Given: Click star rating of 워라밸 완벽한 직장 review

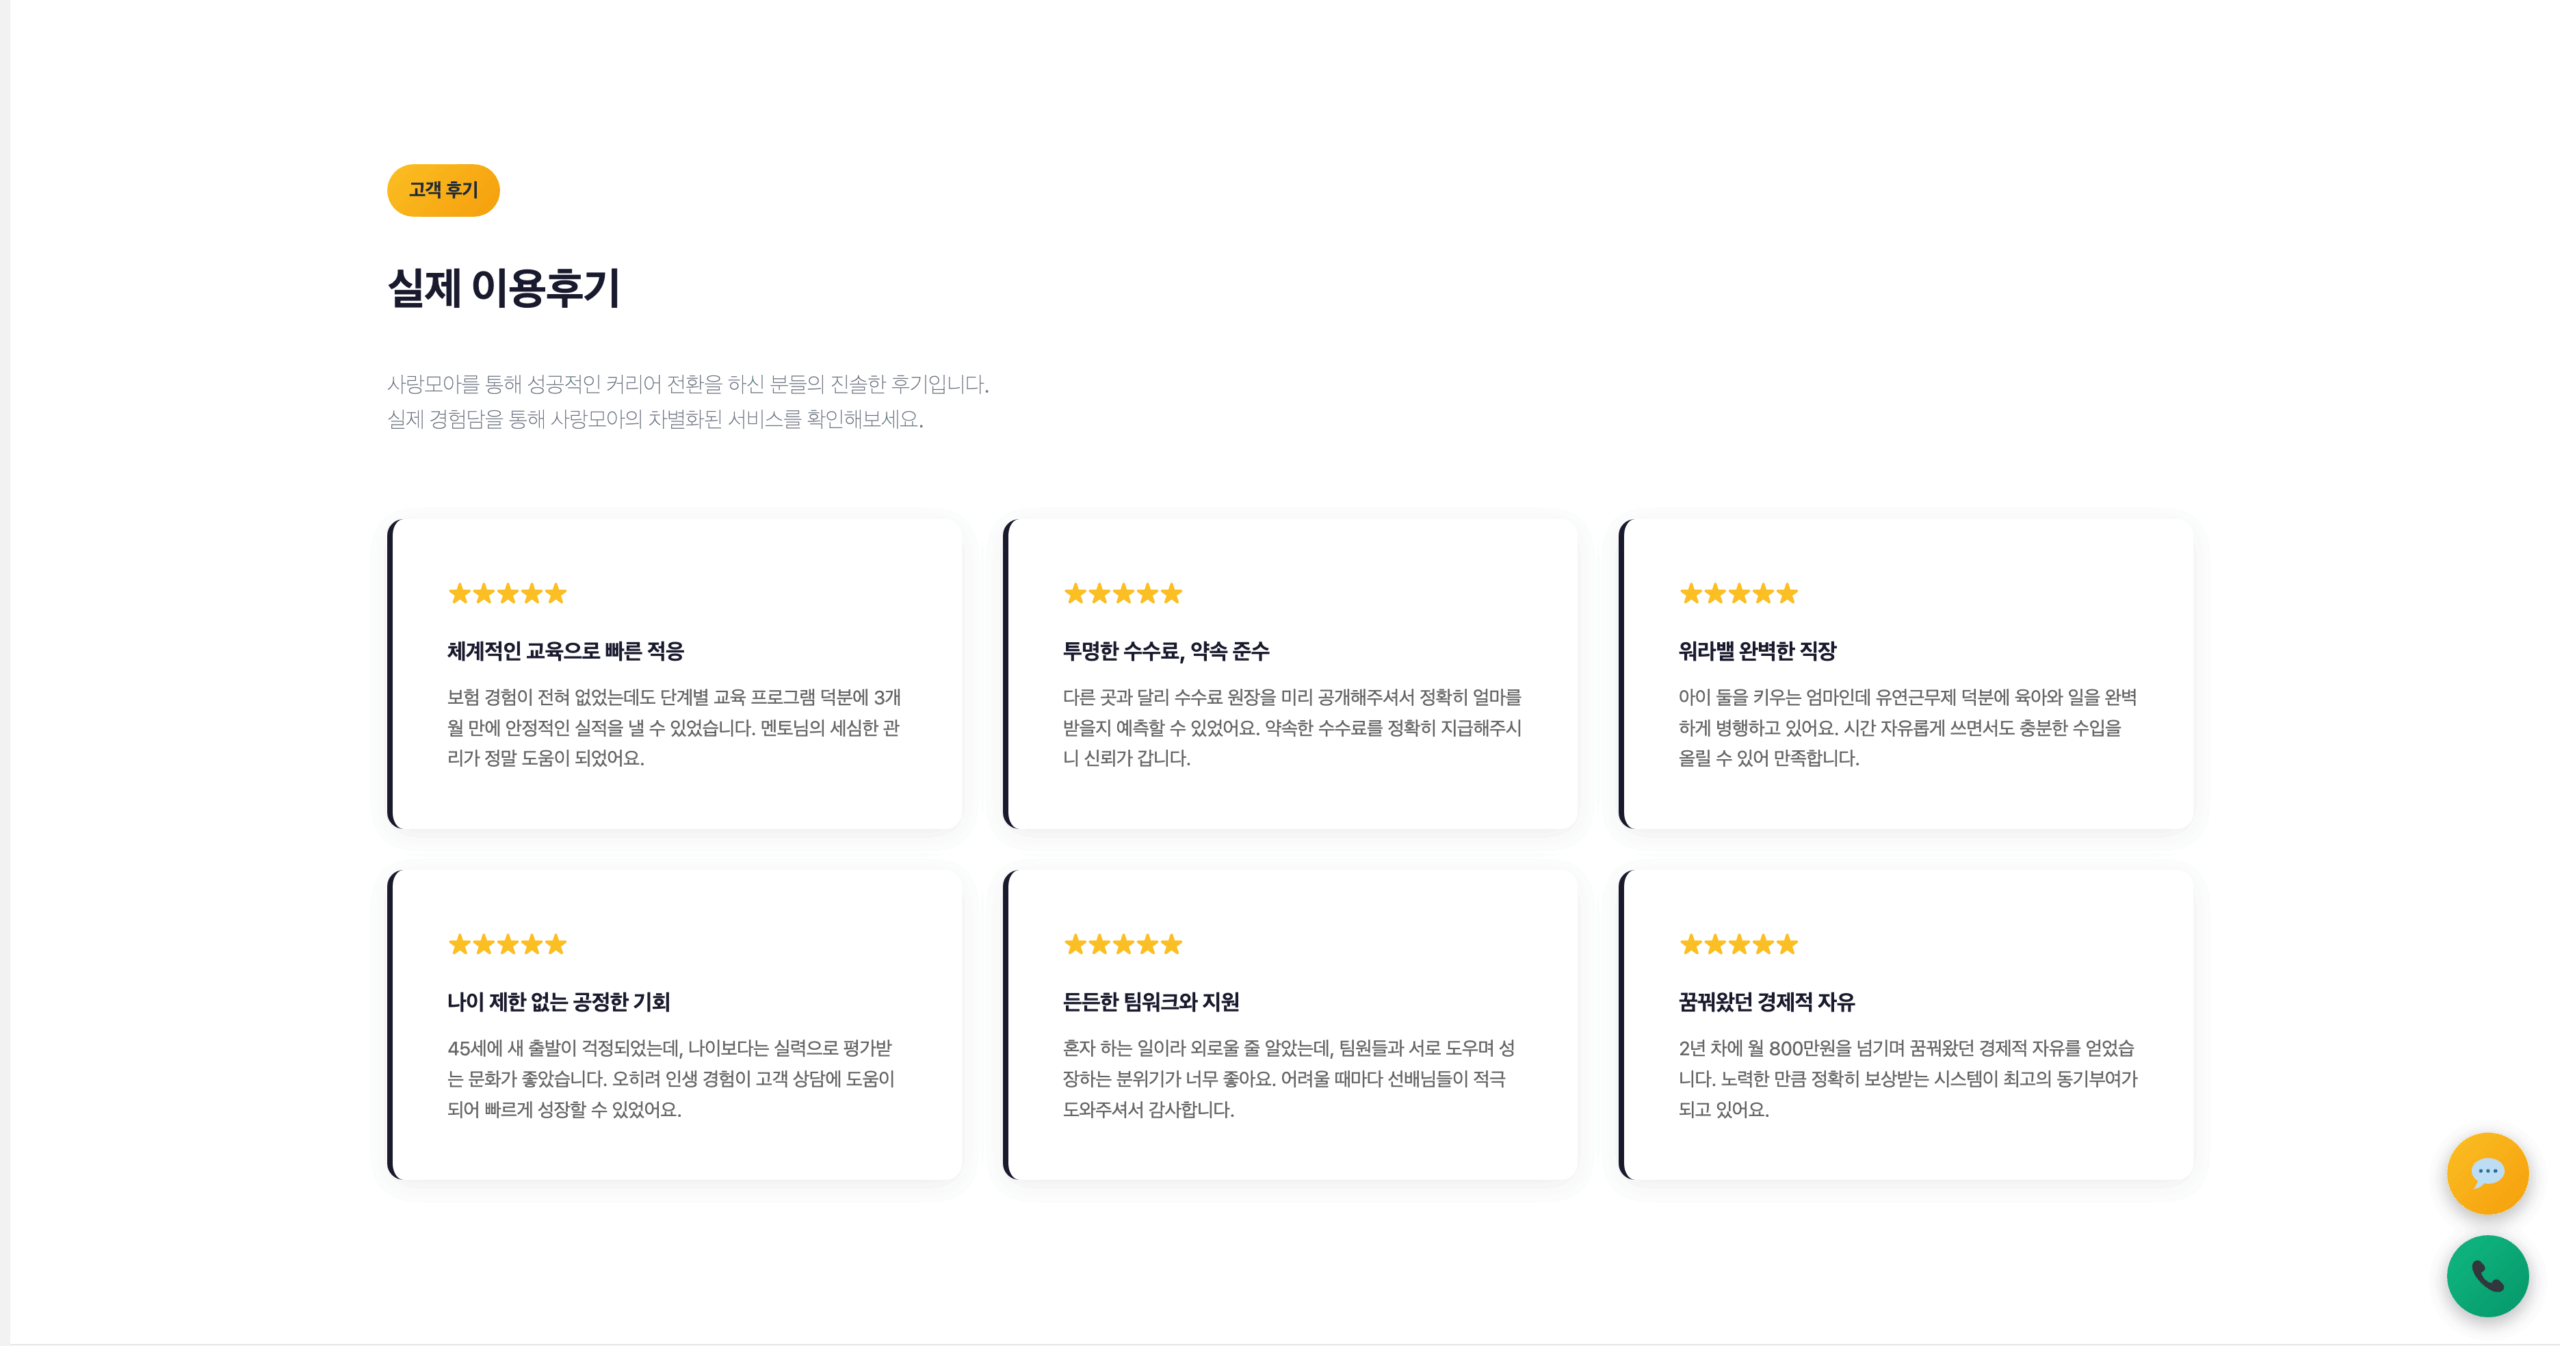Looking at the screenshot, I should (x=1739, y=594).
